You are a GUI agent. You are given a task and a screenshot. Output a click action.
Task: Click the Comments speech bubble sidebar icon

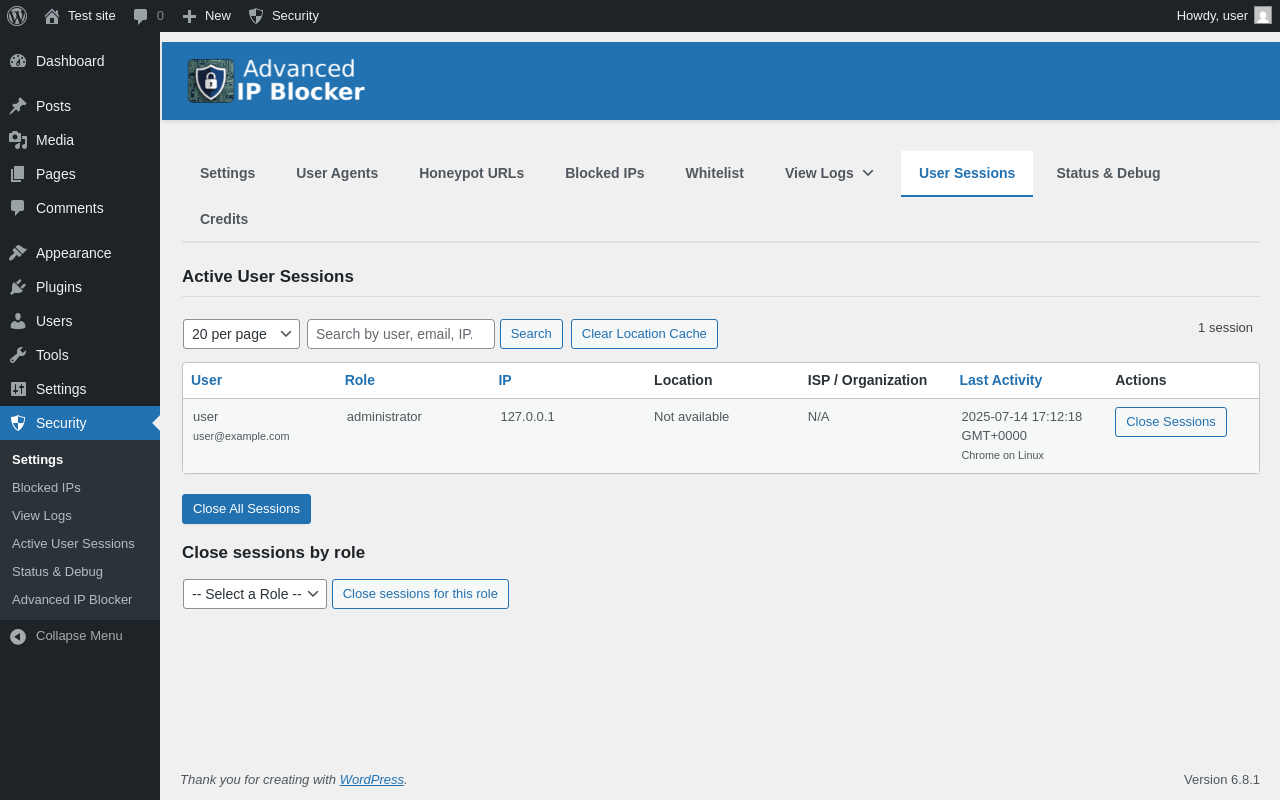tap(18, 208)
